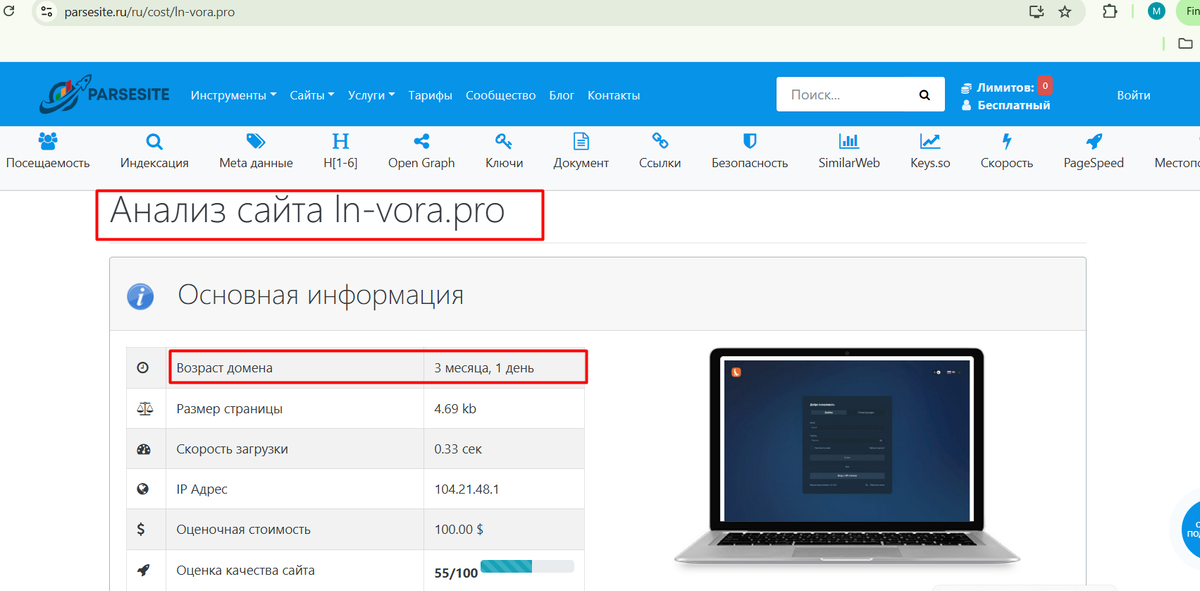Screen dimensions: 1200x591
Task: Select the Индексация tool icon
Action: click(x=153, y=150)
